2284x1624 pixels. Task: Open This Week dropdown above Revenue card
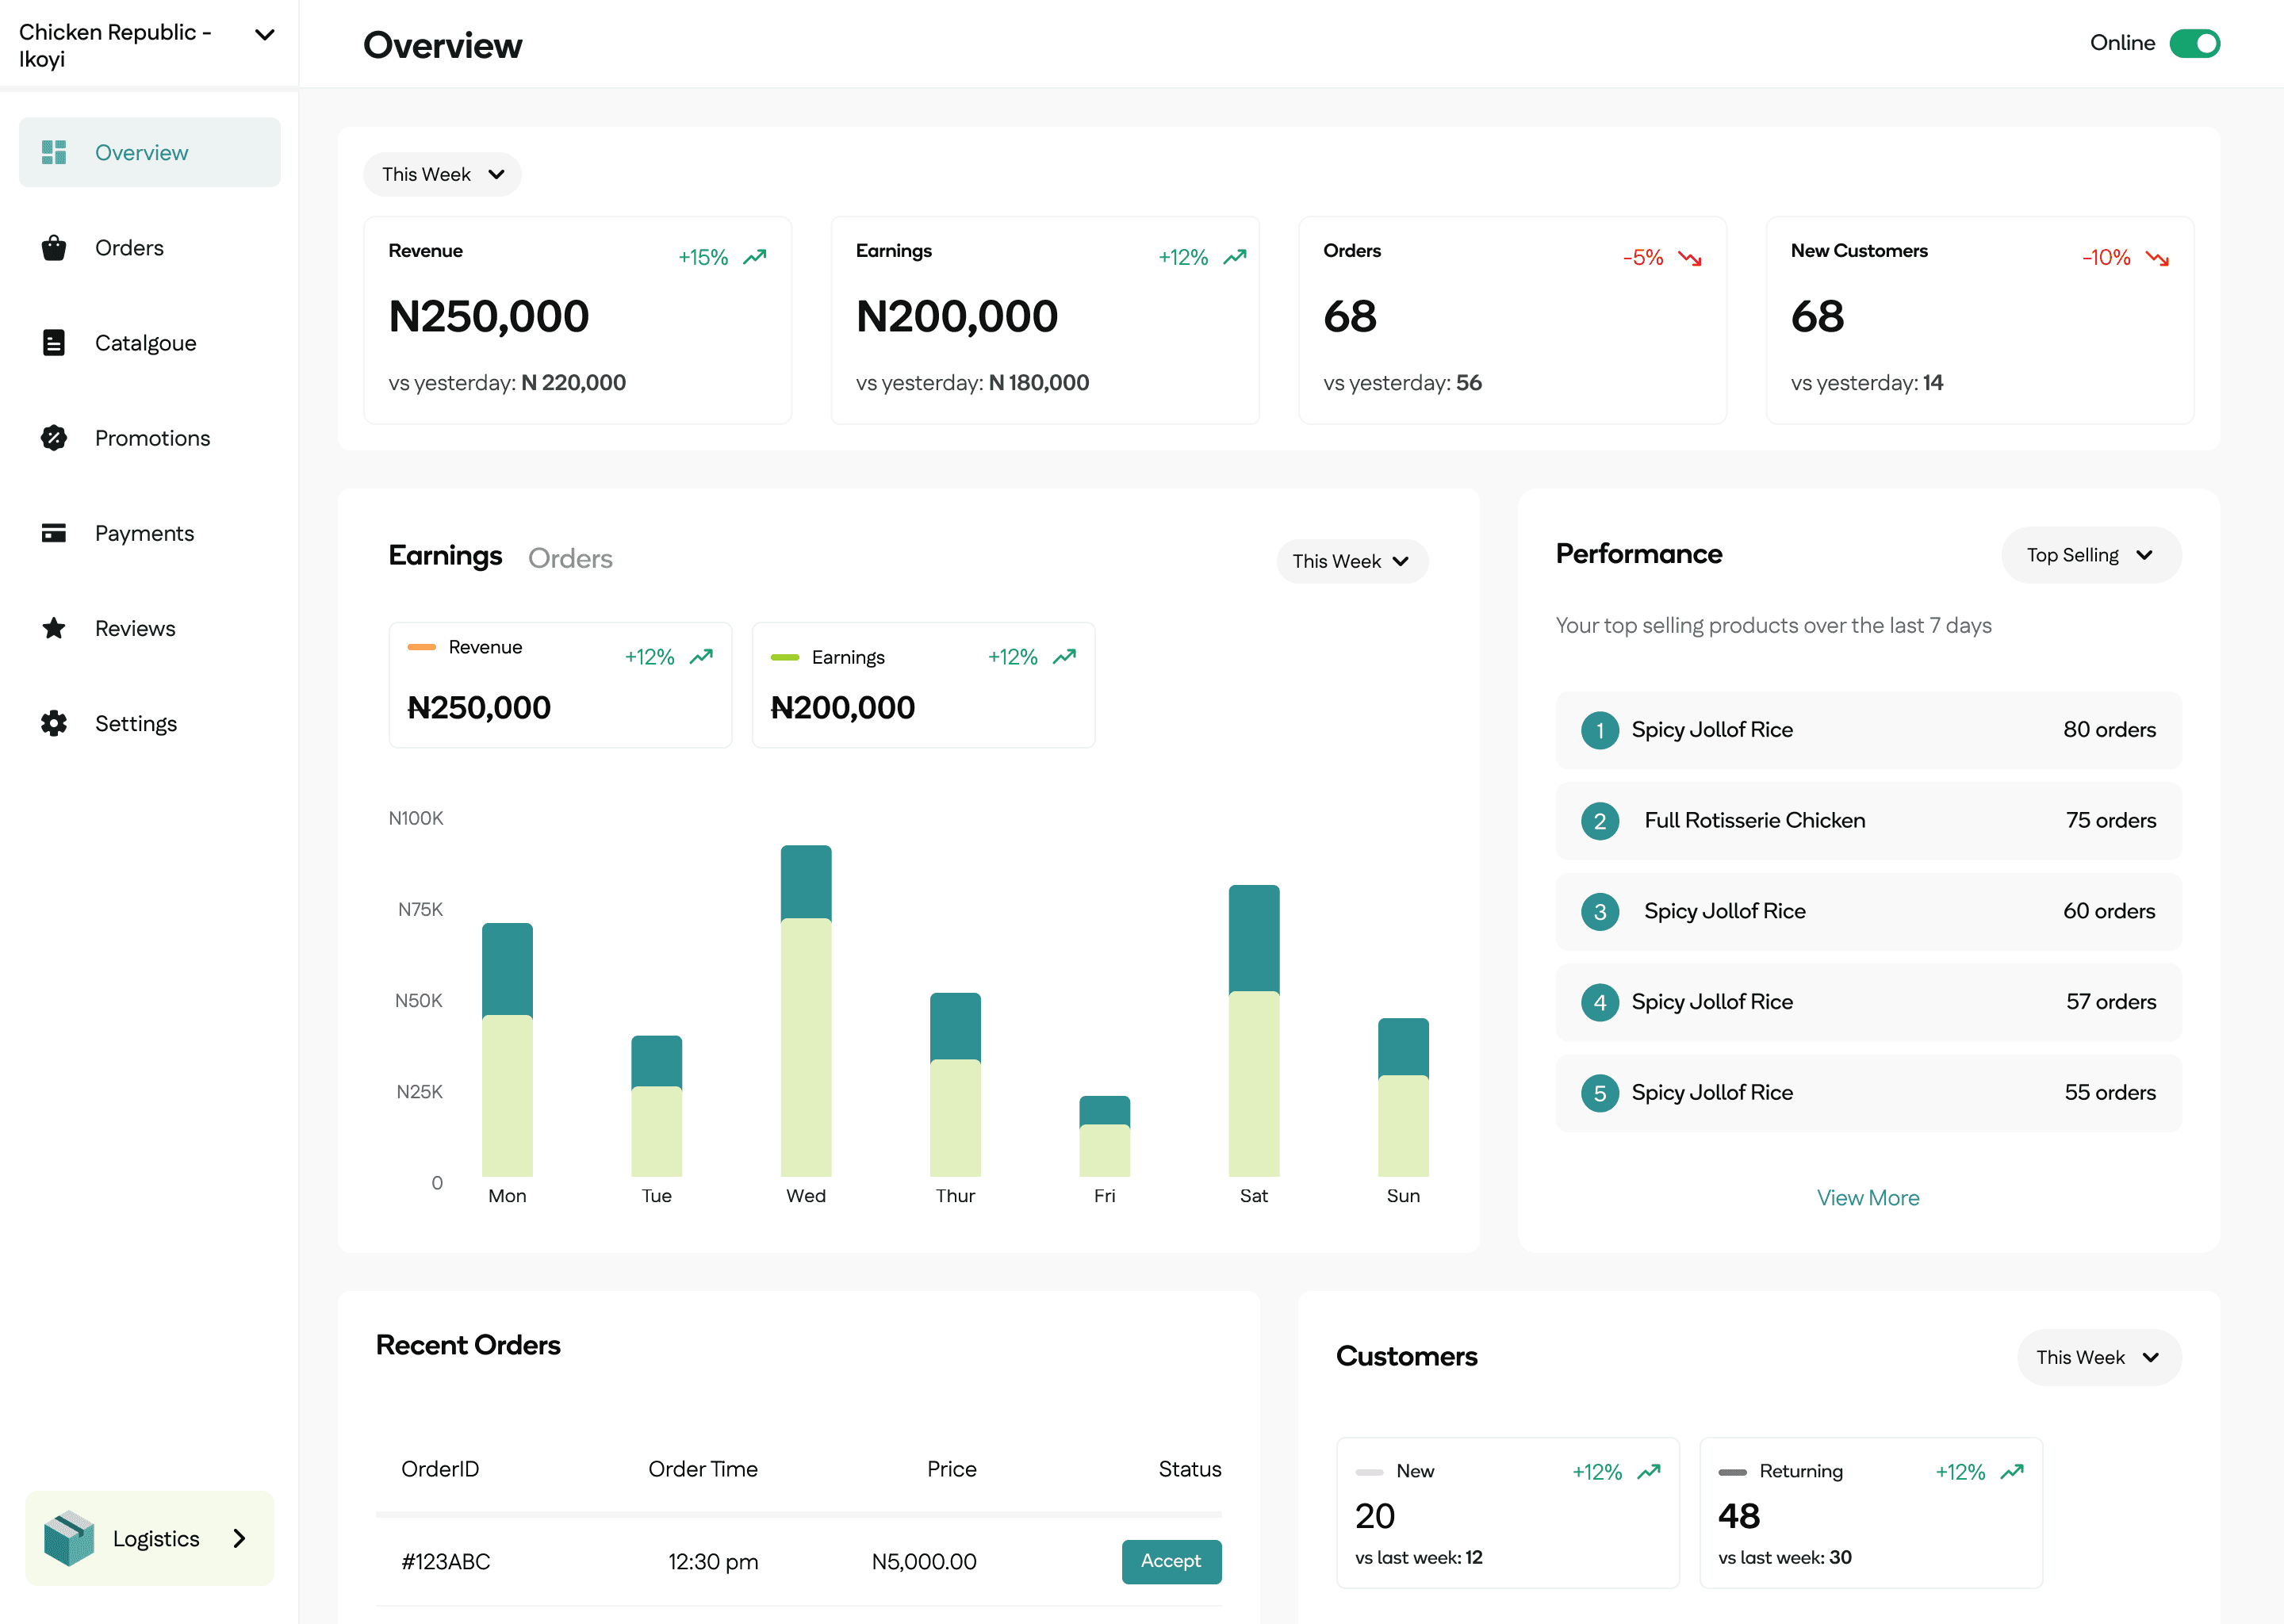442,174
